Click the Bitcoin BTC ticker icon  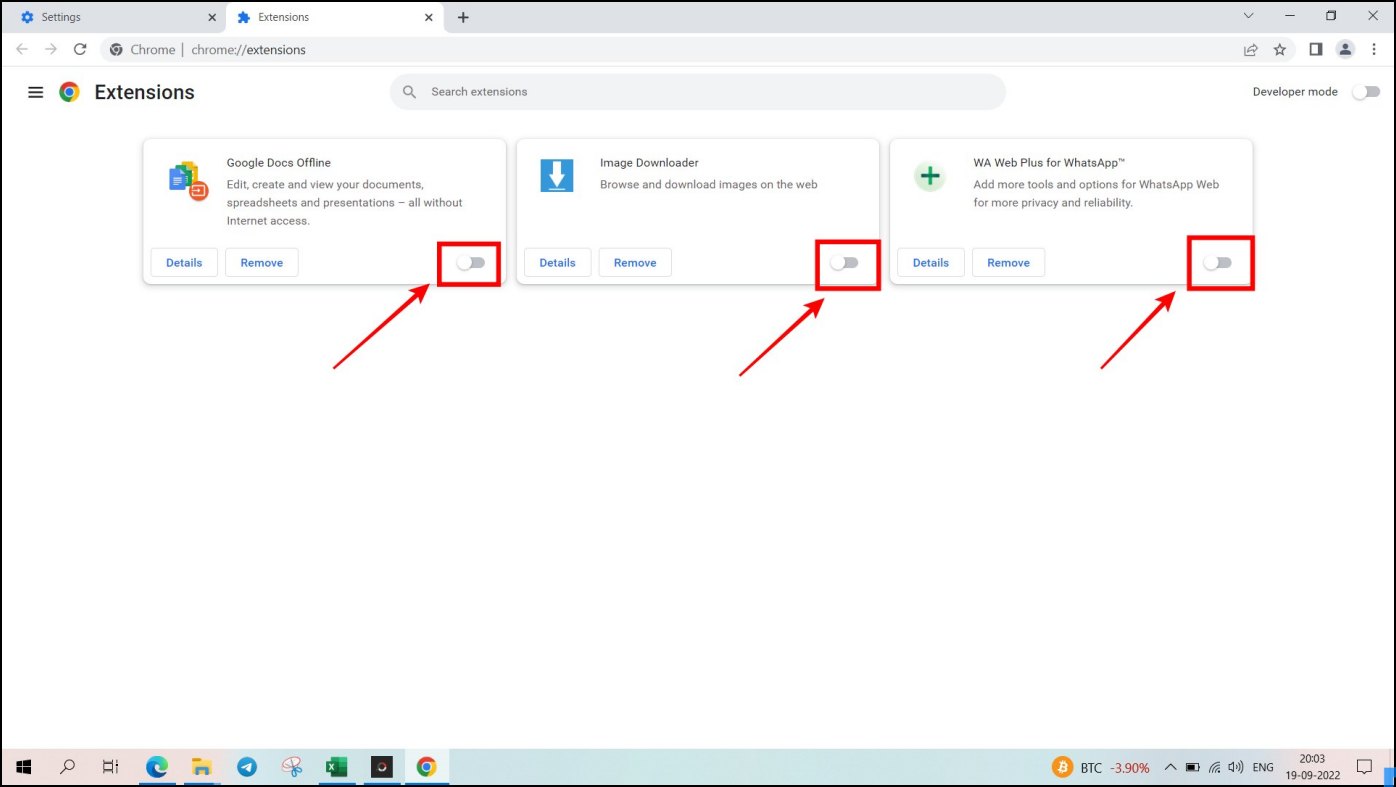[1062, 767]
